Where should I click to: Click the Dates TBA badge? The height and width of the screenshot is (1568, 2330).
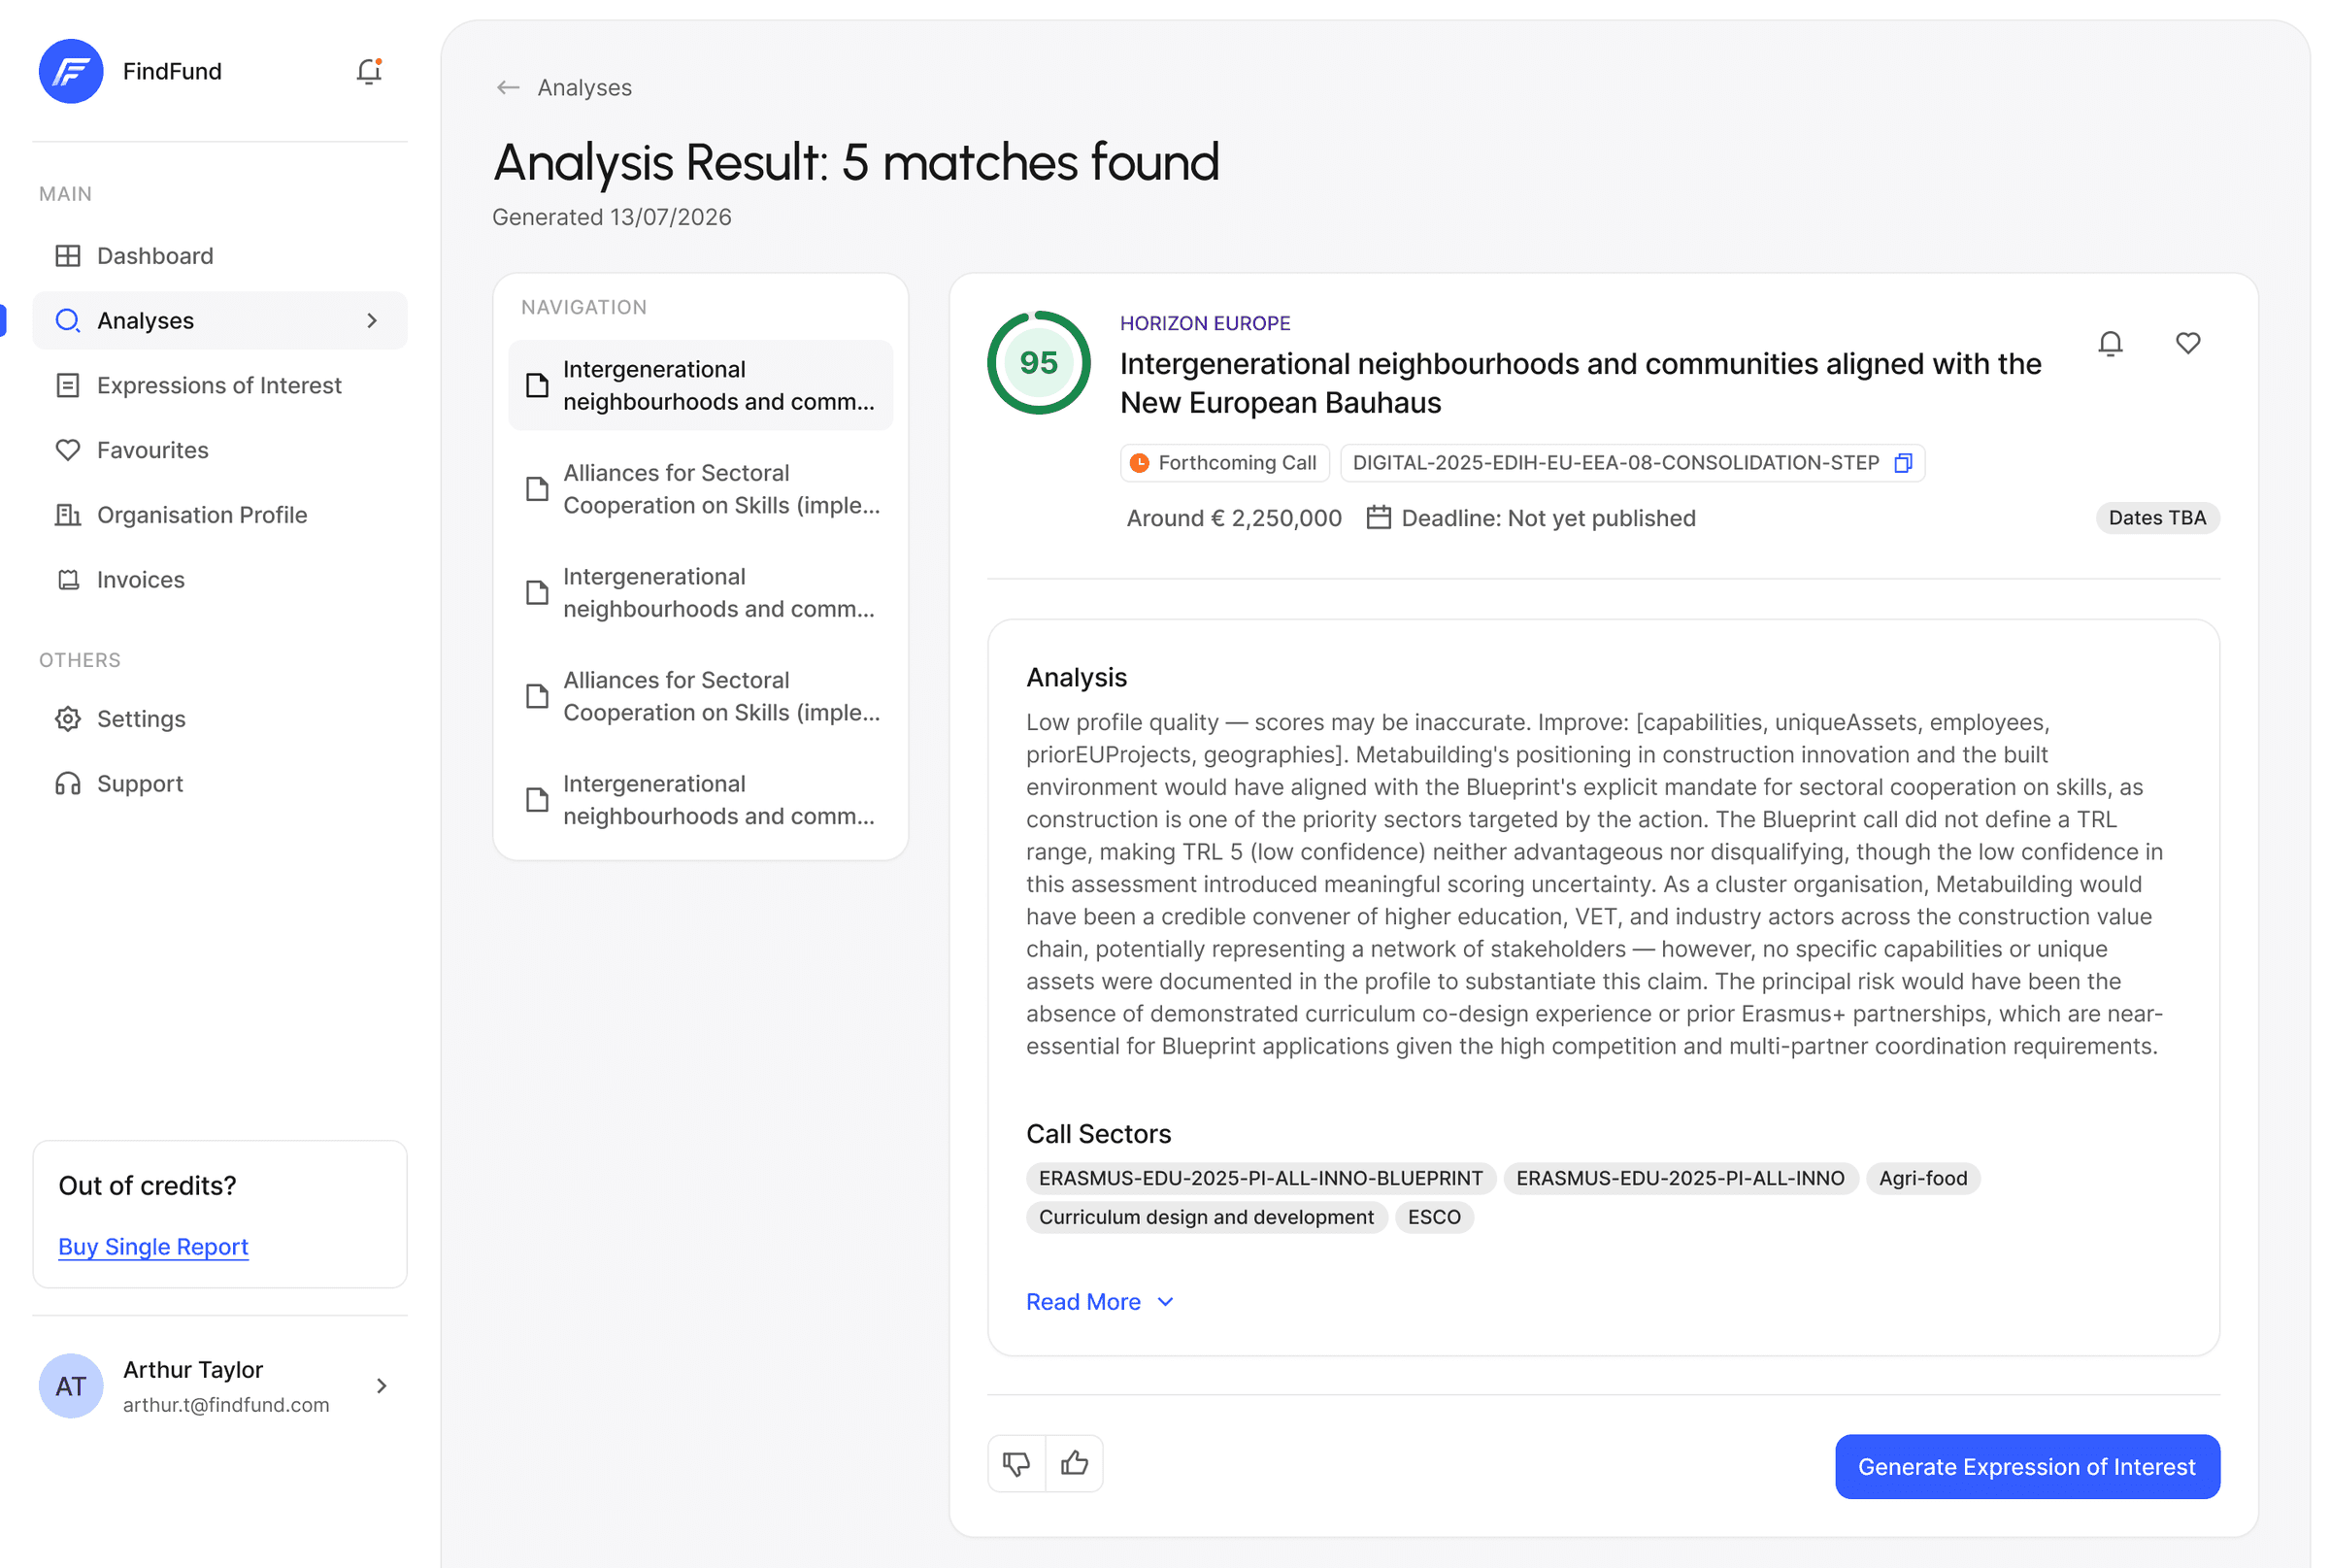[x=2157, y=518]
